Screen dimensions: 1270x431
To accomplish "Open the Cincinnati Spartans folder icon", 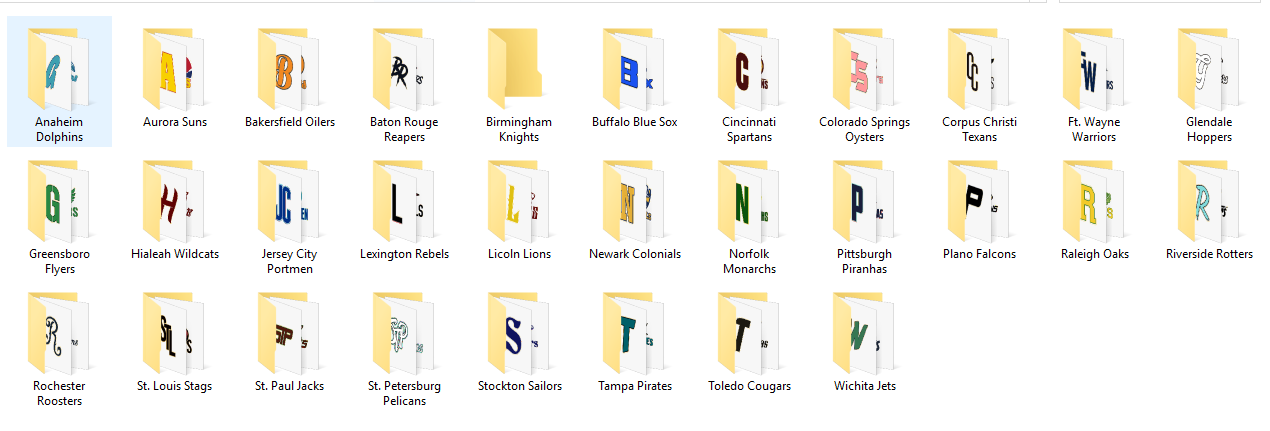I will (x=749, y=69).
